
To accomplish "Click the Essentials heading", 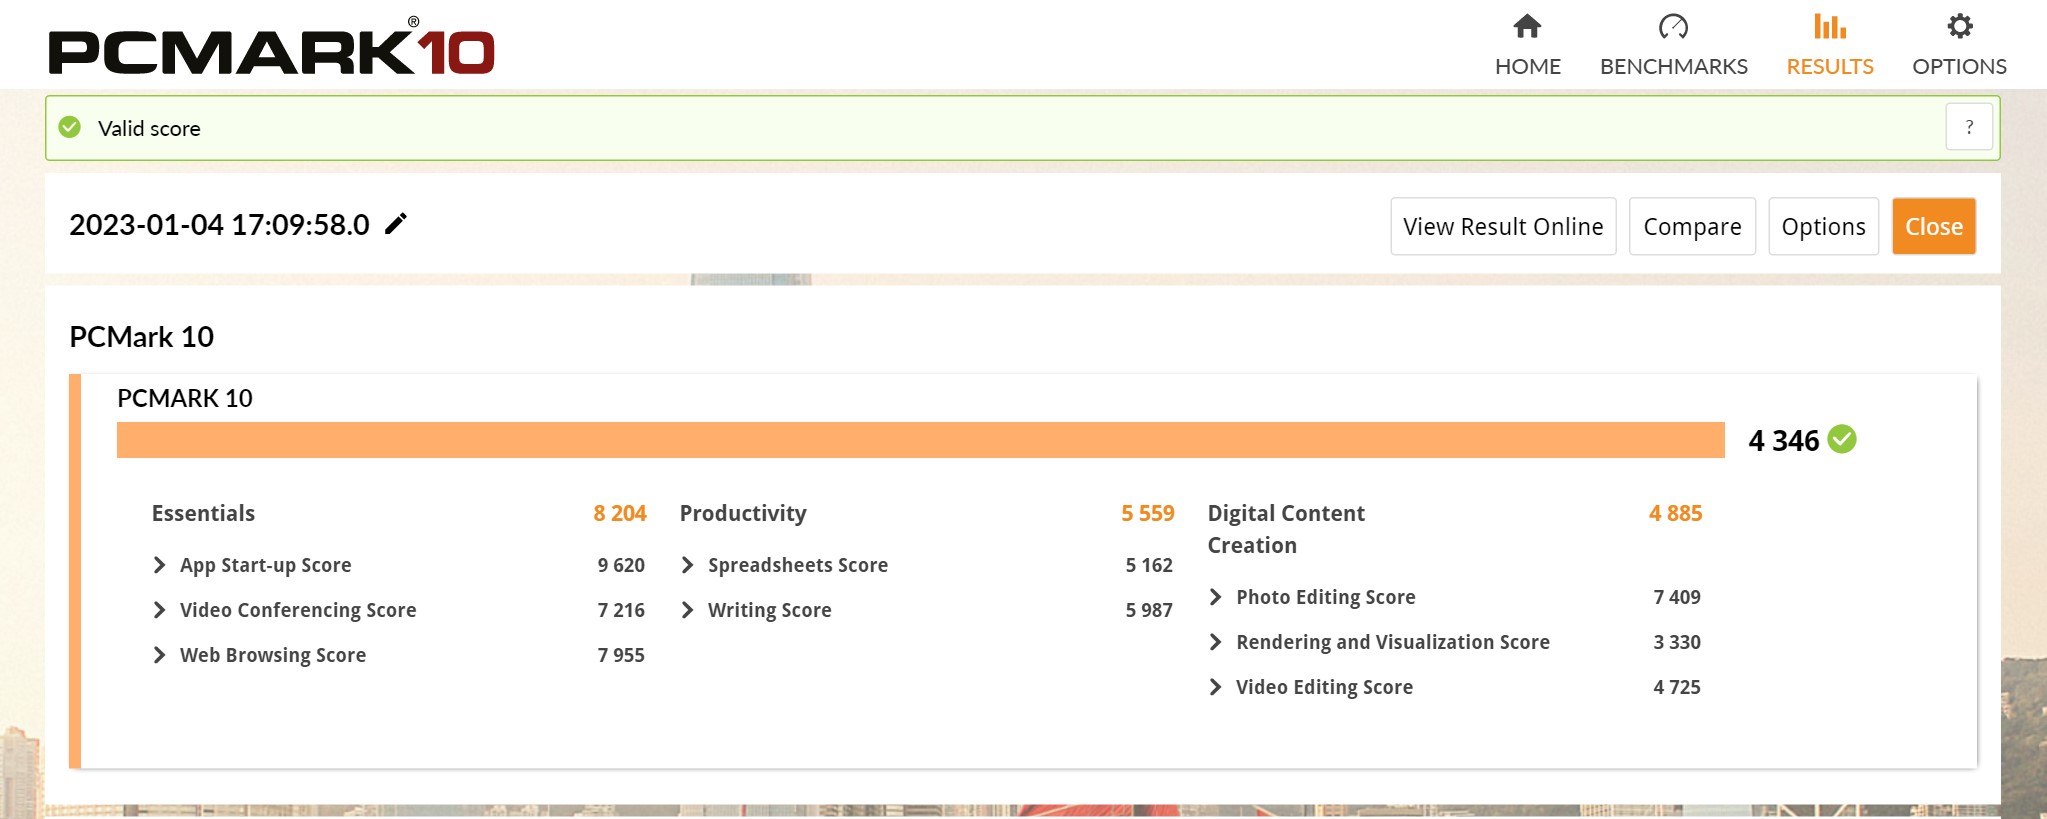I will 203,513.
